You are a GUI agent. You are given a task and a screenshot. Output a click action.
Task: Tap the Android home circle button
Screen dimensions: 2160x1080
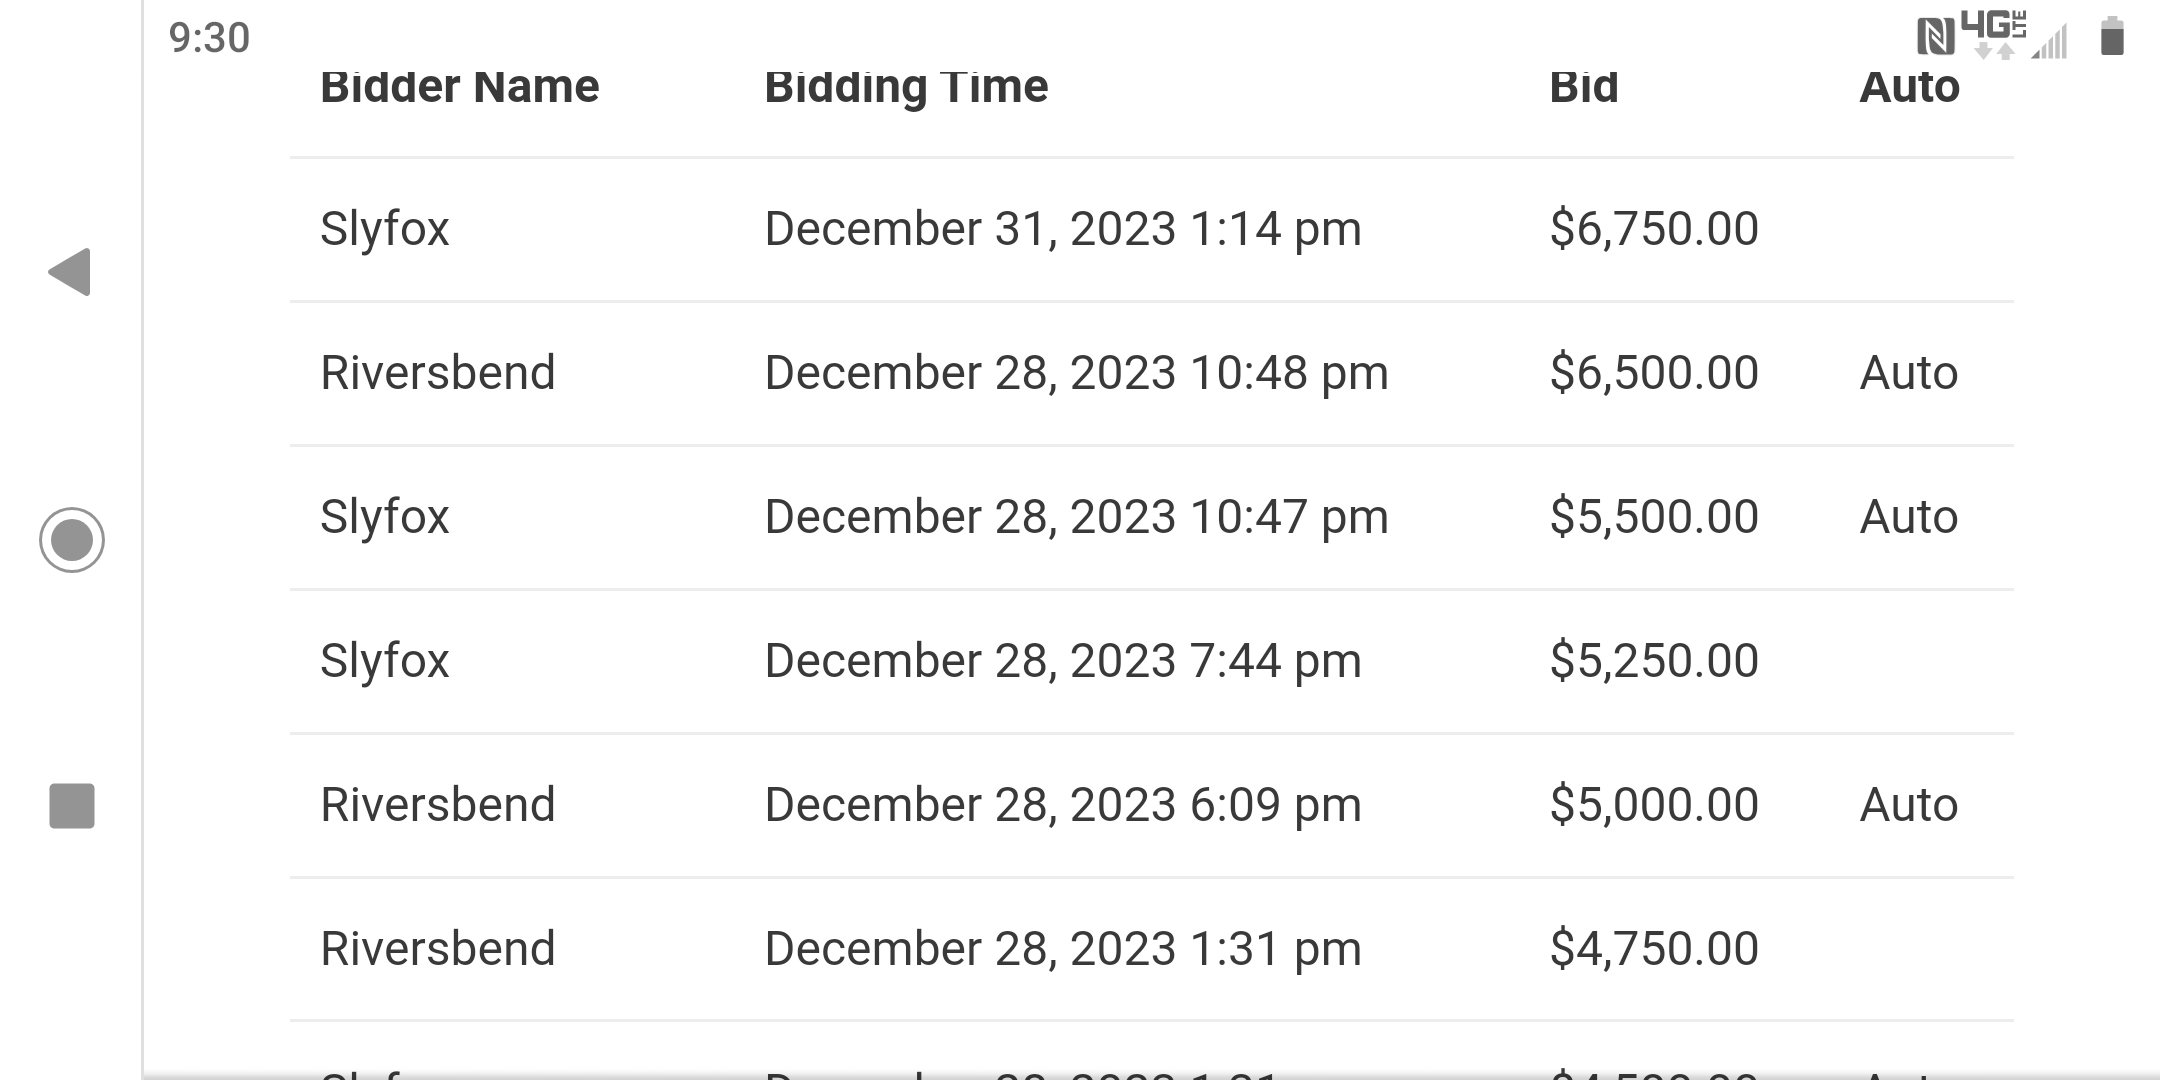point(72,540)
